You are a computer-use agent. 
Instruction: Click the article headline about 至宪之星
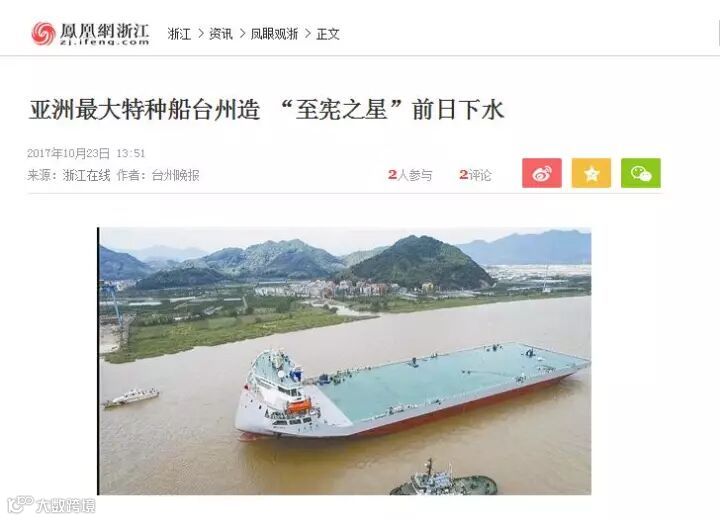pos(266,110)
